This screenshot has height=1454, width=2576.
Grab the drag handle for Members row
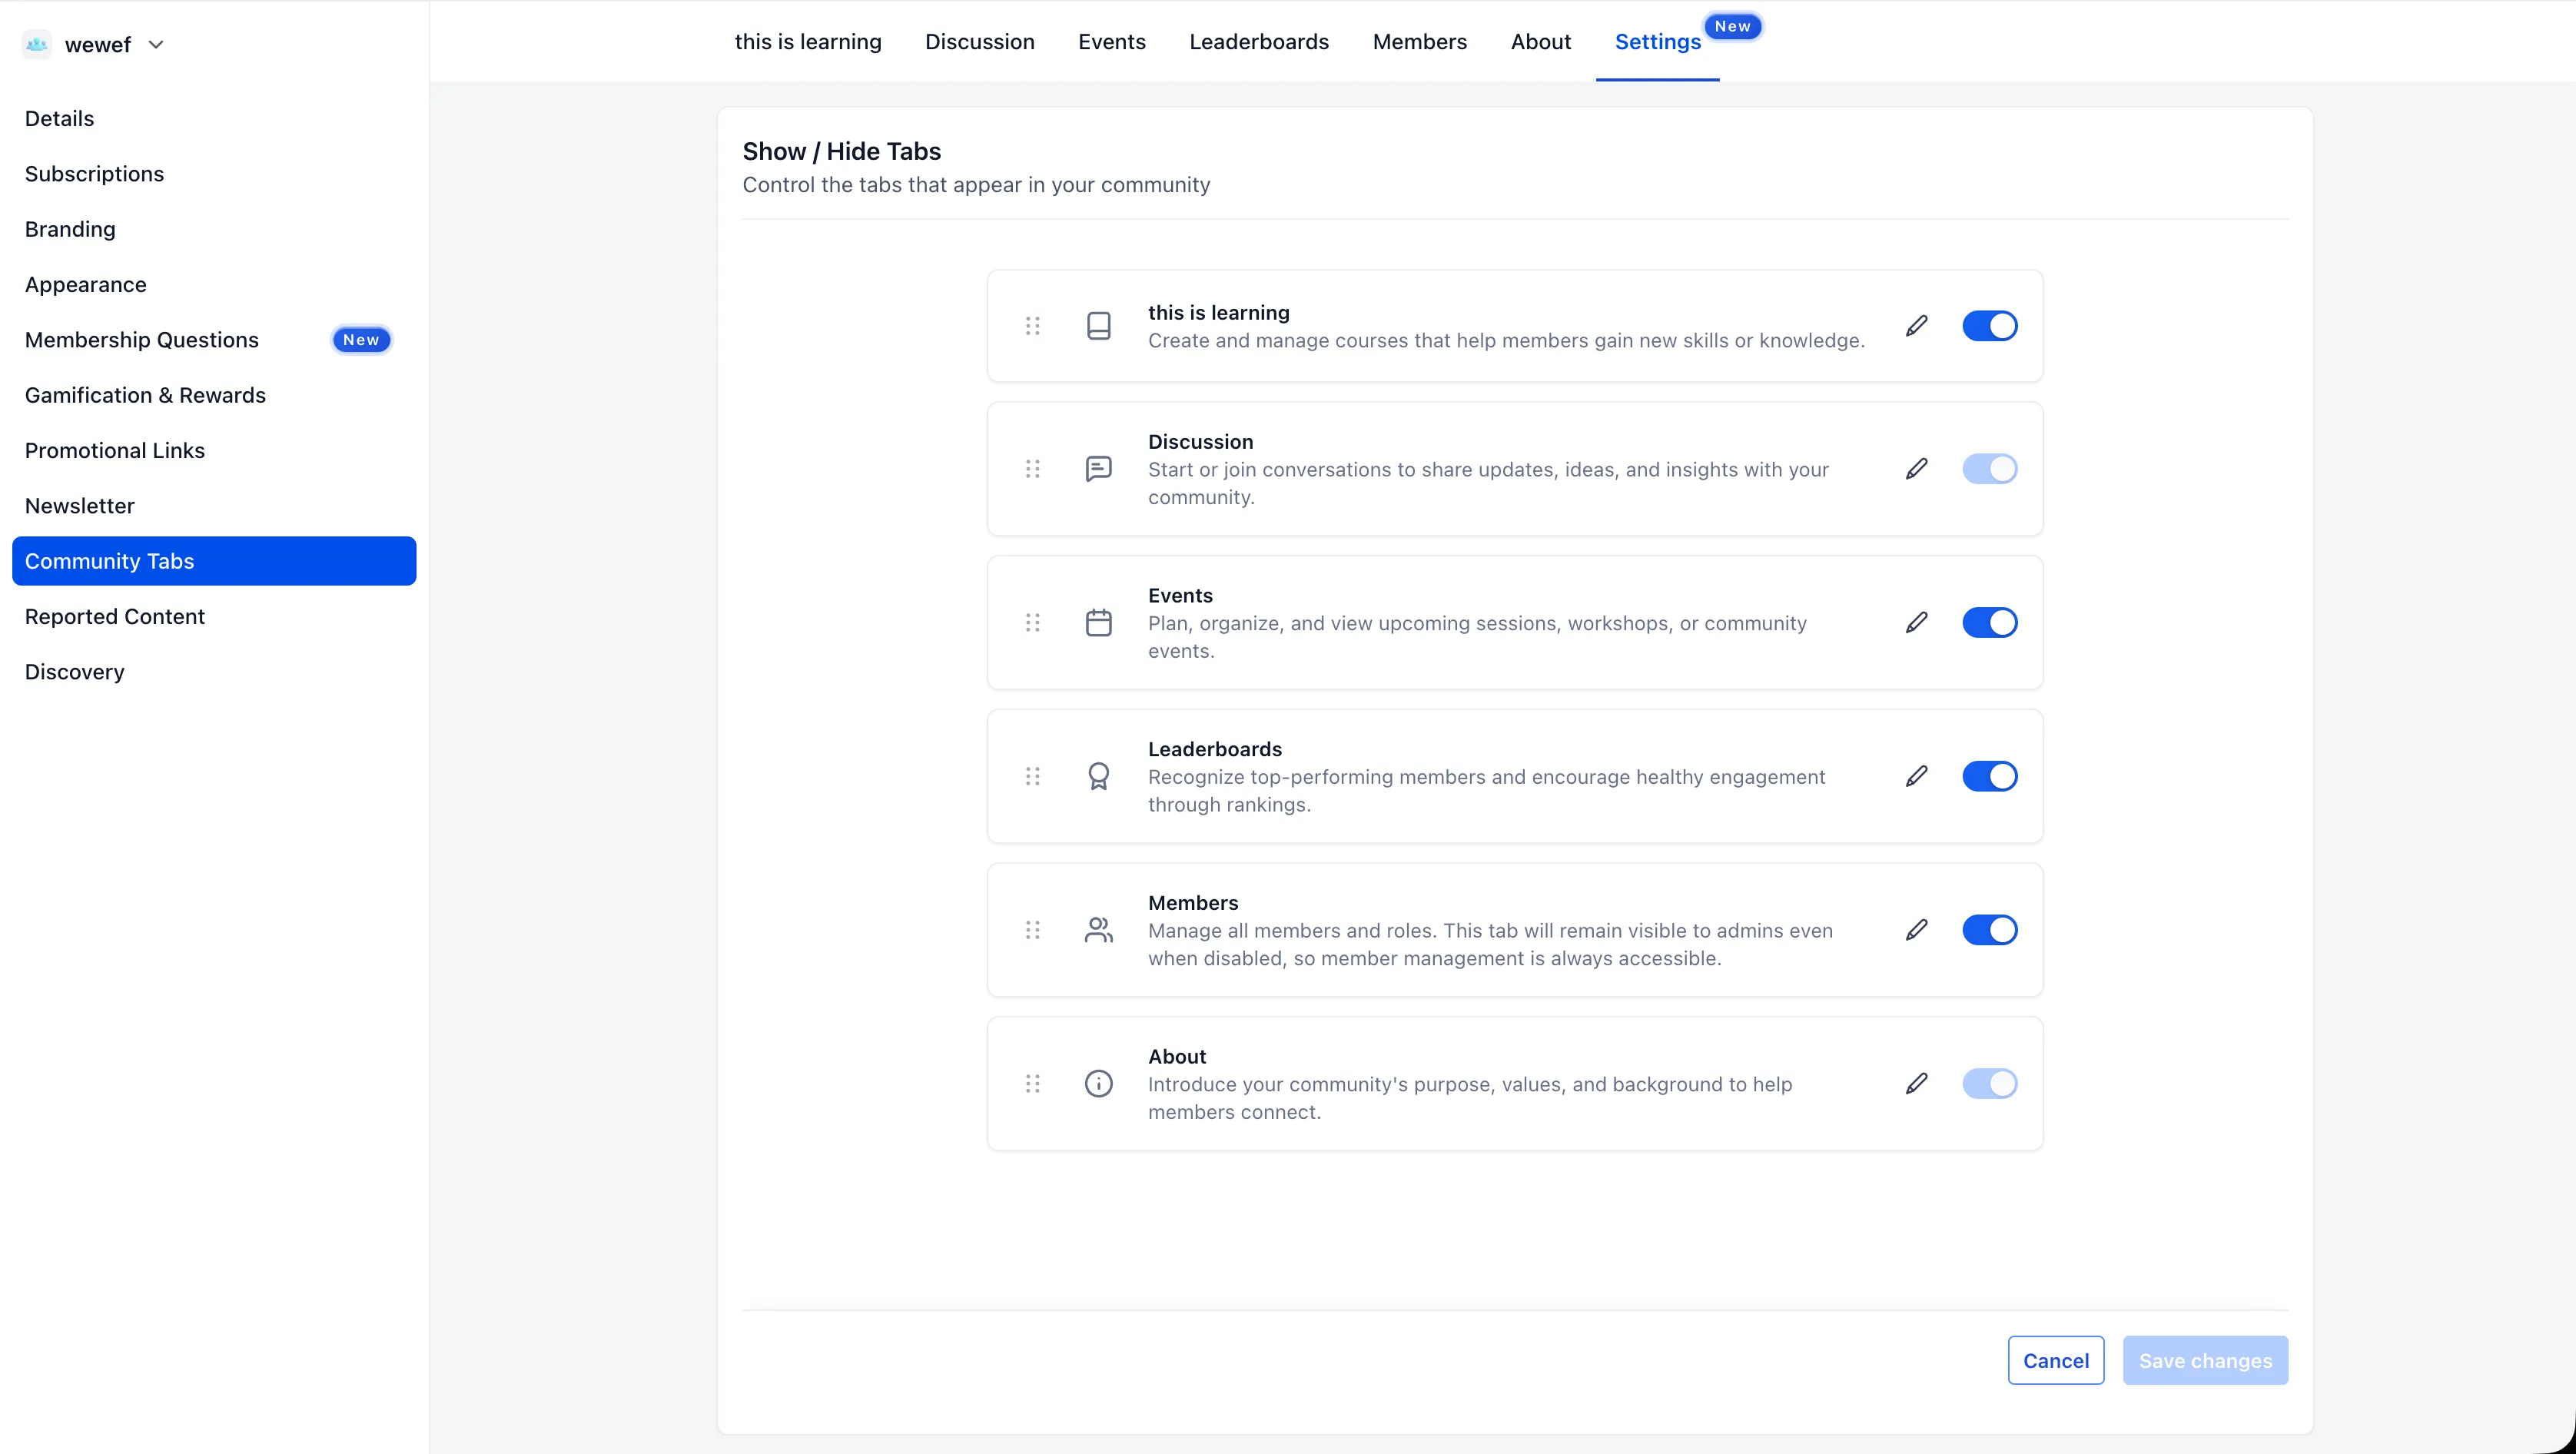point(1033,931)
